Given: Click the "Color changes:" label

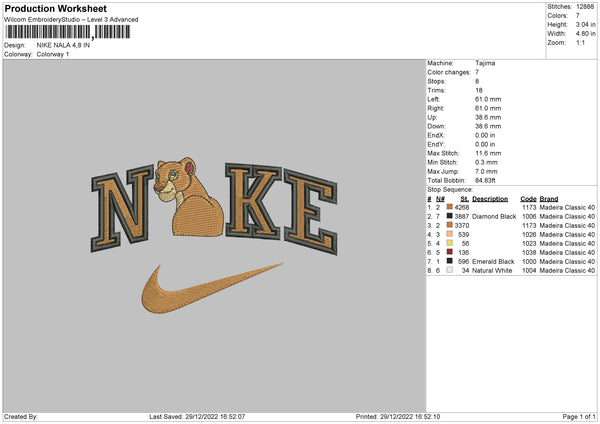Looking at the screenshot, I should (449, 72).
